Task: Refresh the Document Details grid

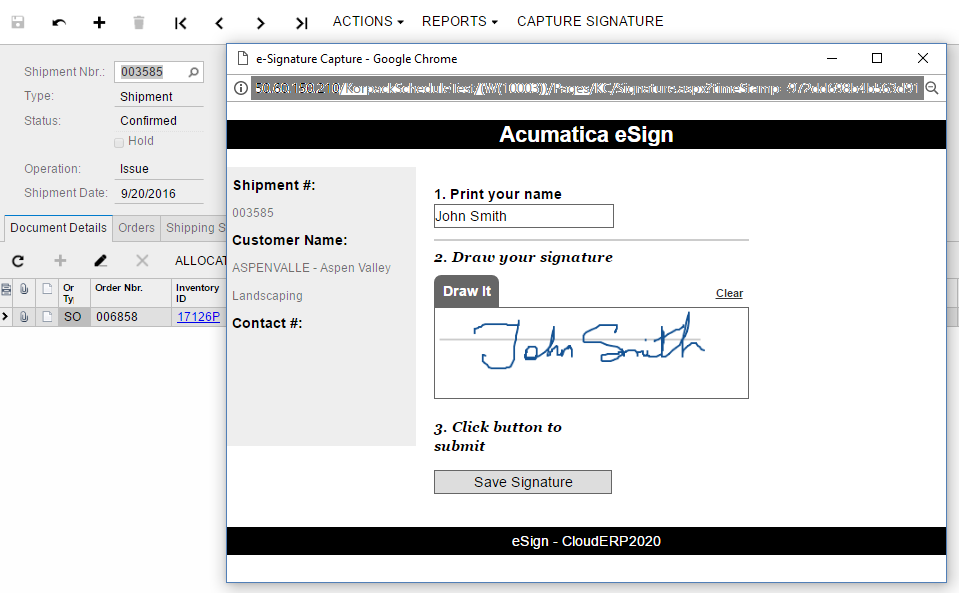Action: pyautogui.click(x=18, y=261)
